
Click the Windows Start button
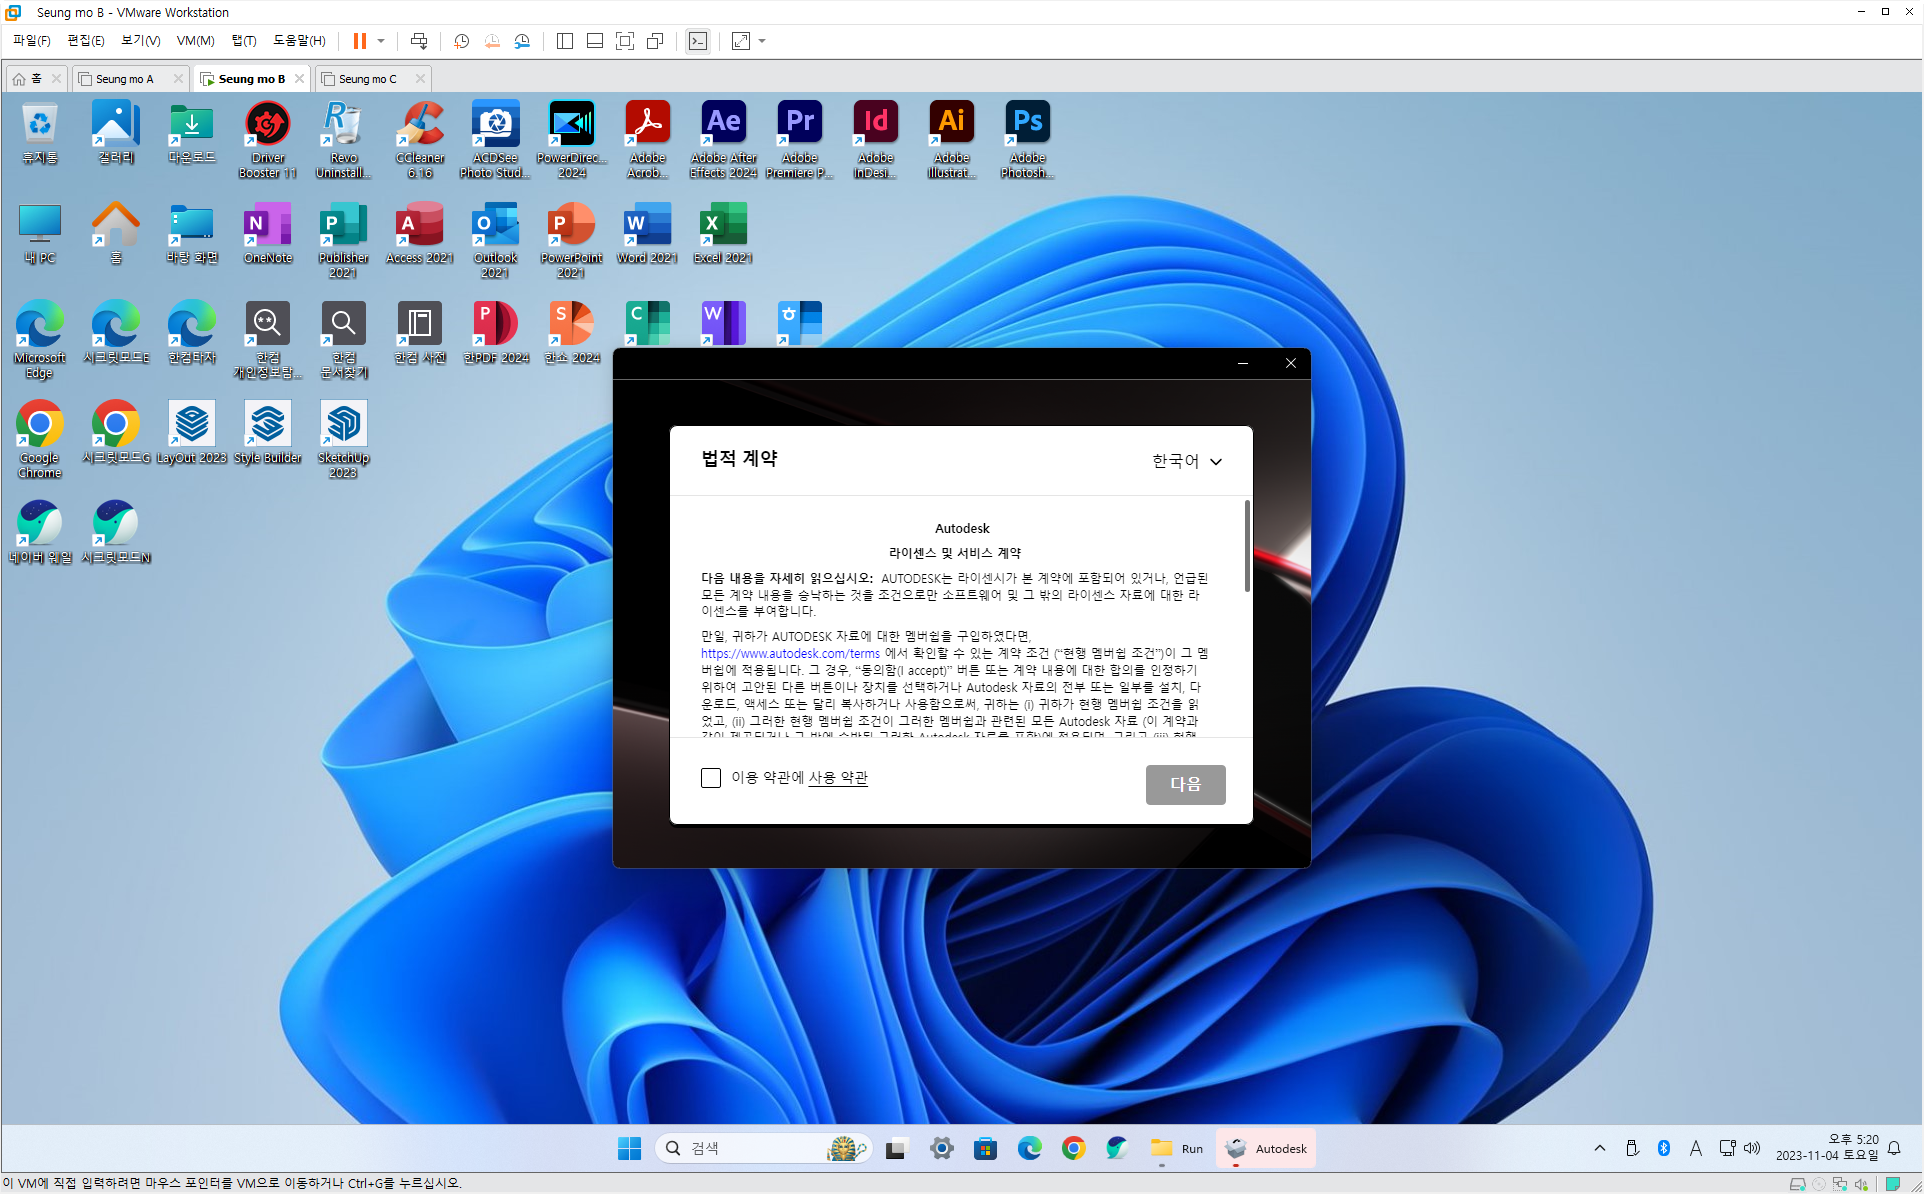[x=629, y=1149]
